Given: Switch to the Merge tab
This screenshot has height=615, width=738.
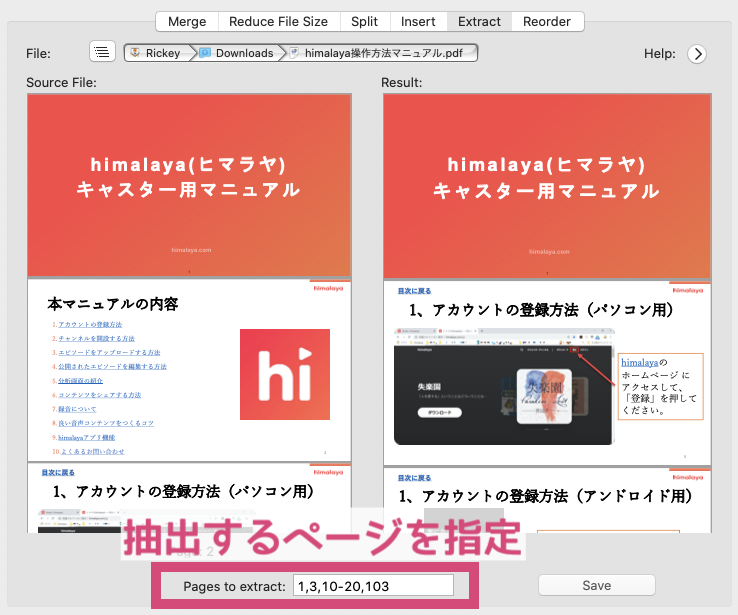Looking at the screenshot, I should coord(187,22).
